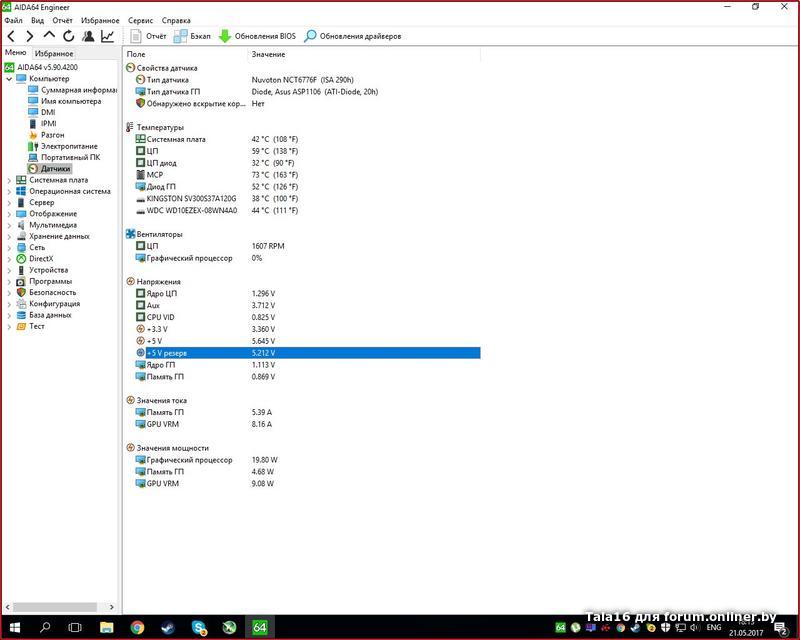Open Обновления BIOS from the toolbar
Viewport: 800px width, 640px height.
coord(257,36)
